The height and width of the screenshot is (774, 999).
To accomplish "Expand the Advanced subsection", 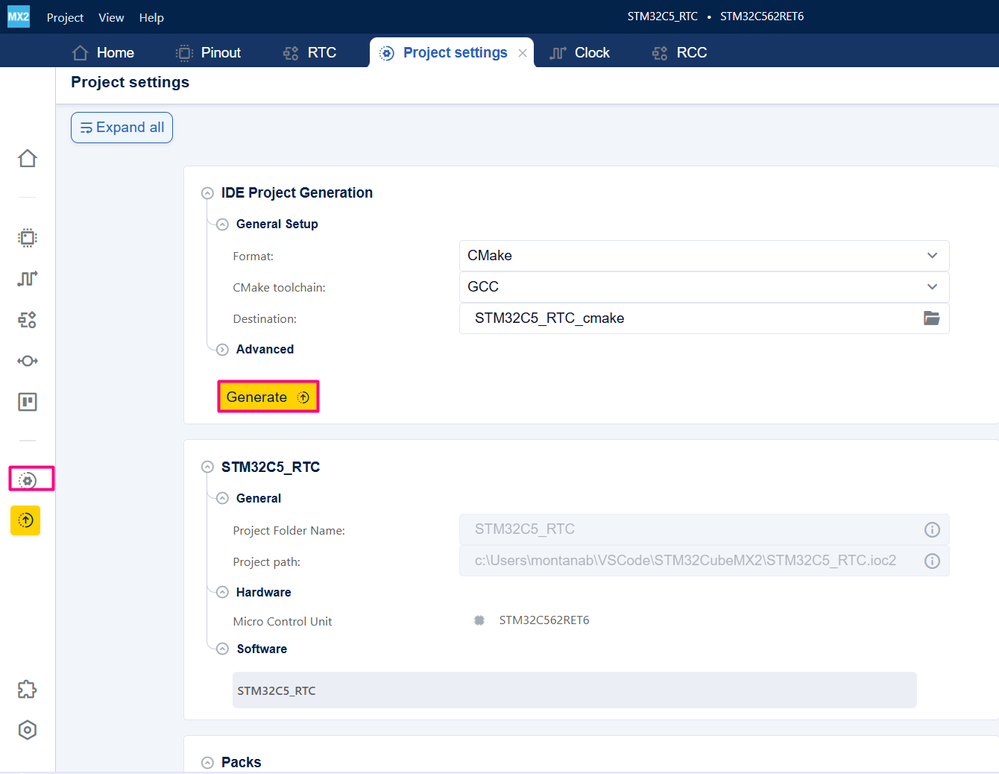I will tap(222, 350).
